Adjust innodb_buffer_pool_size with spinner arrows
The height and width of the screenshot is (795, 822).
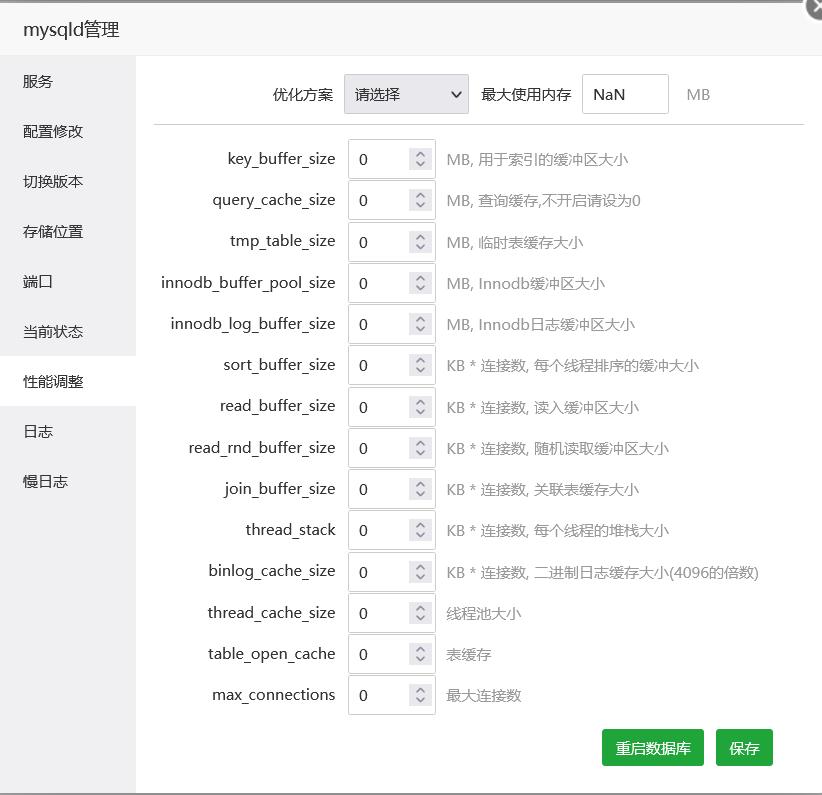pos(420,283)
